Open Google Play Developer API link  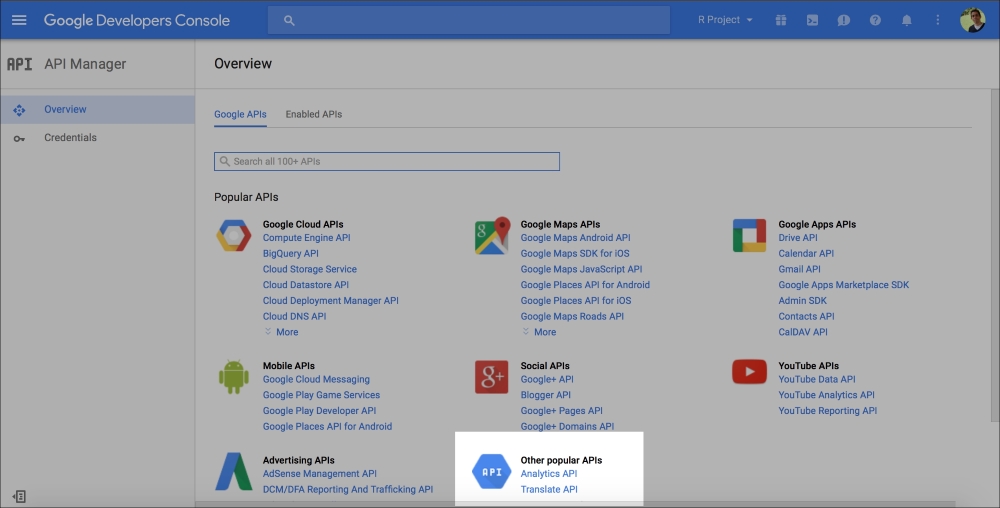[x=320, y=411]
